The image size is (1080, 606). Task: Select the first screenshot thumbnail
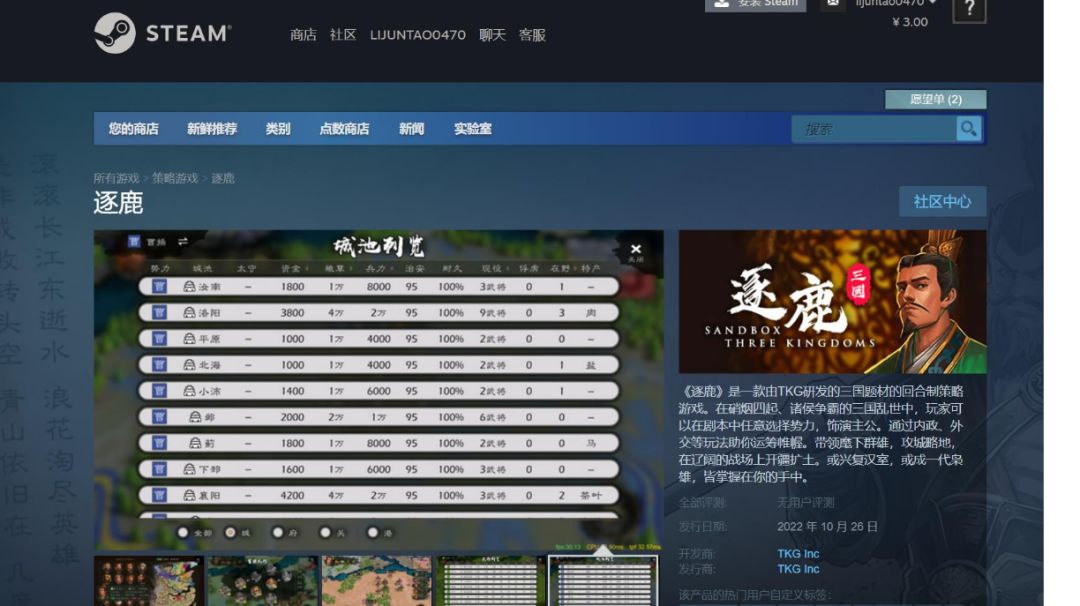(x=149, y=581)
